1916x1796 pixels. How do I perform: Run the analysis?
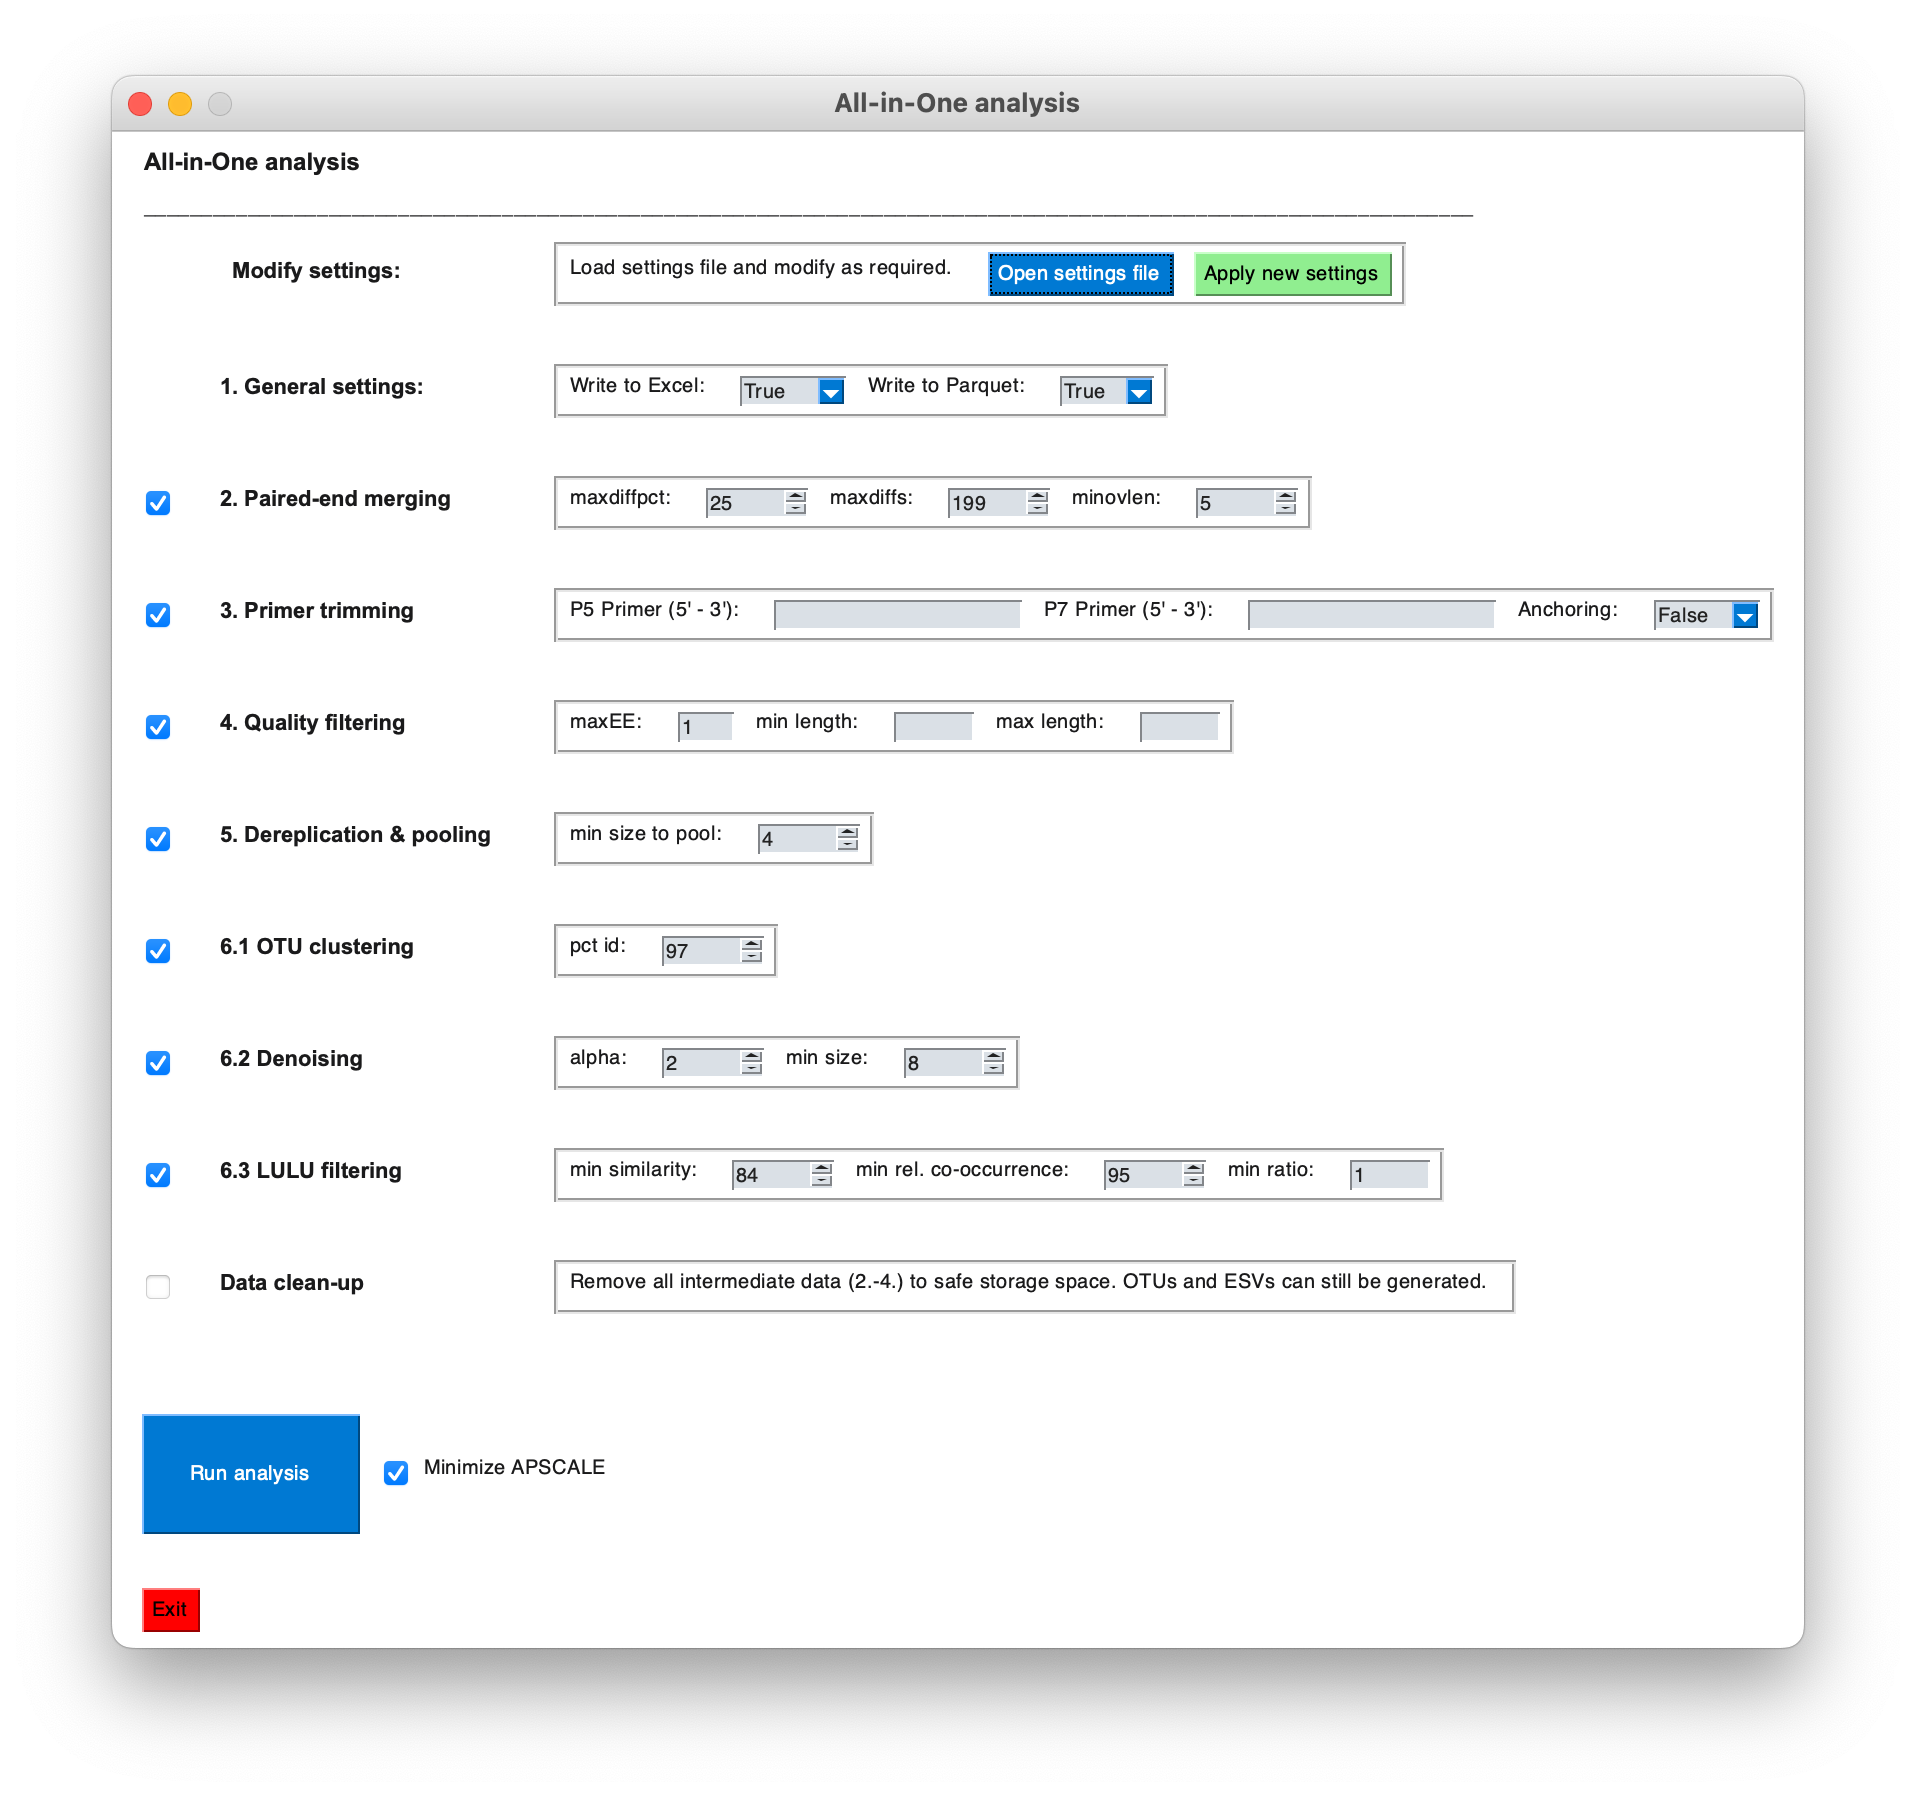click(251, 1473)
